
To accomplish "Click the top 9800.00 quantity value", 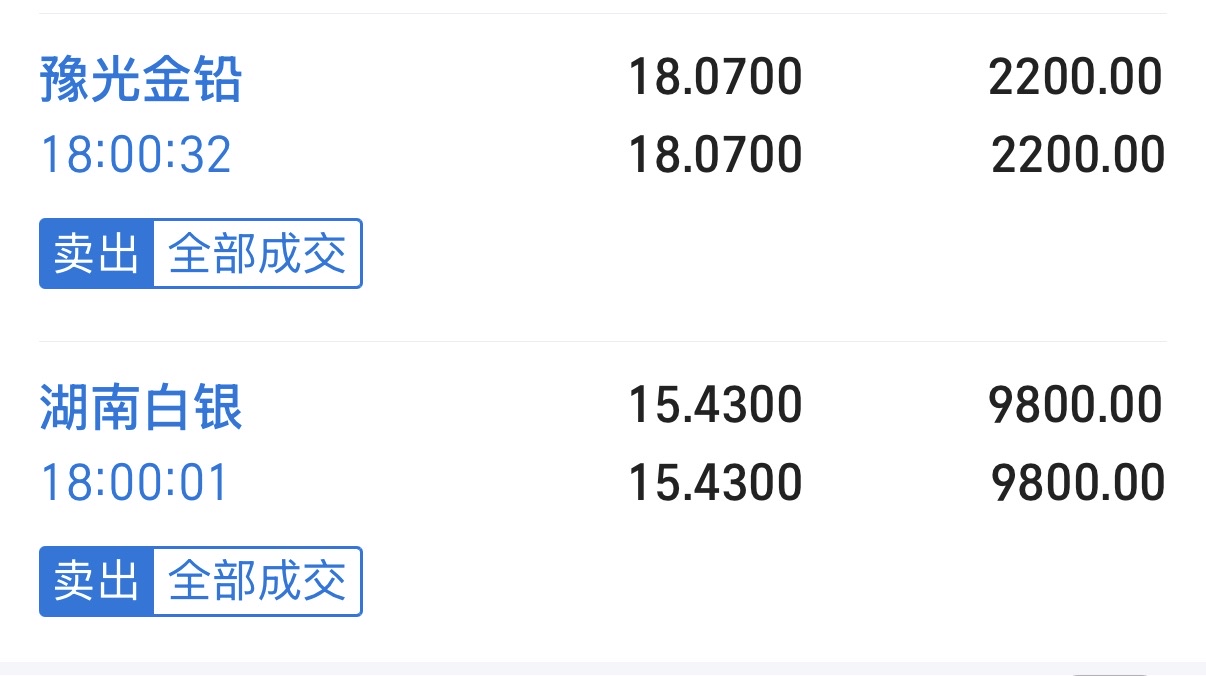I will click(x=1077, y=406).
